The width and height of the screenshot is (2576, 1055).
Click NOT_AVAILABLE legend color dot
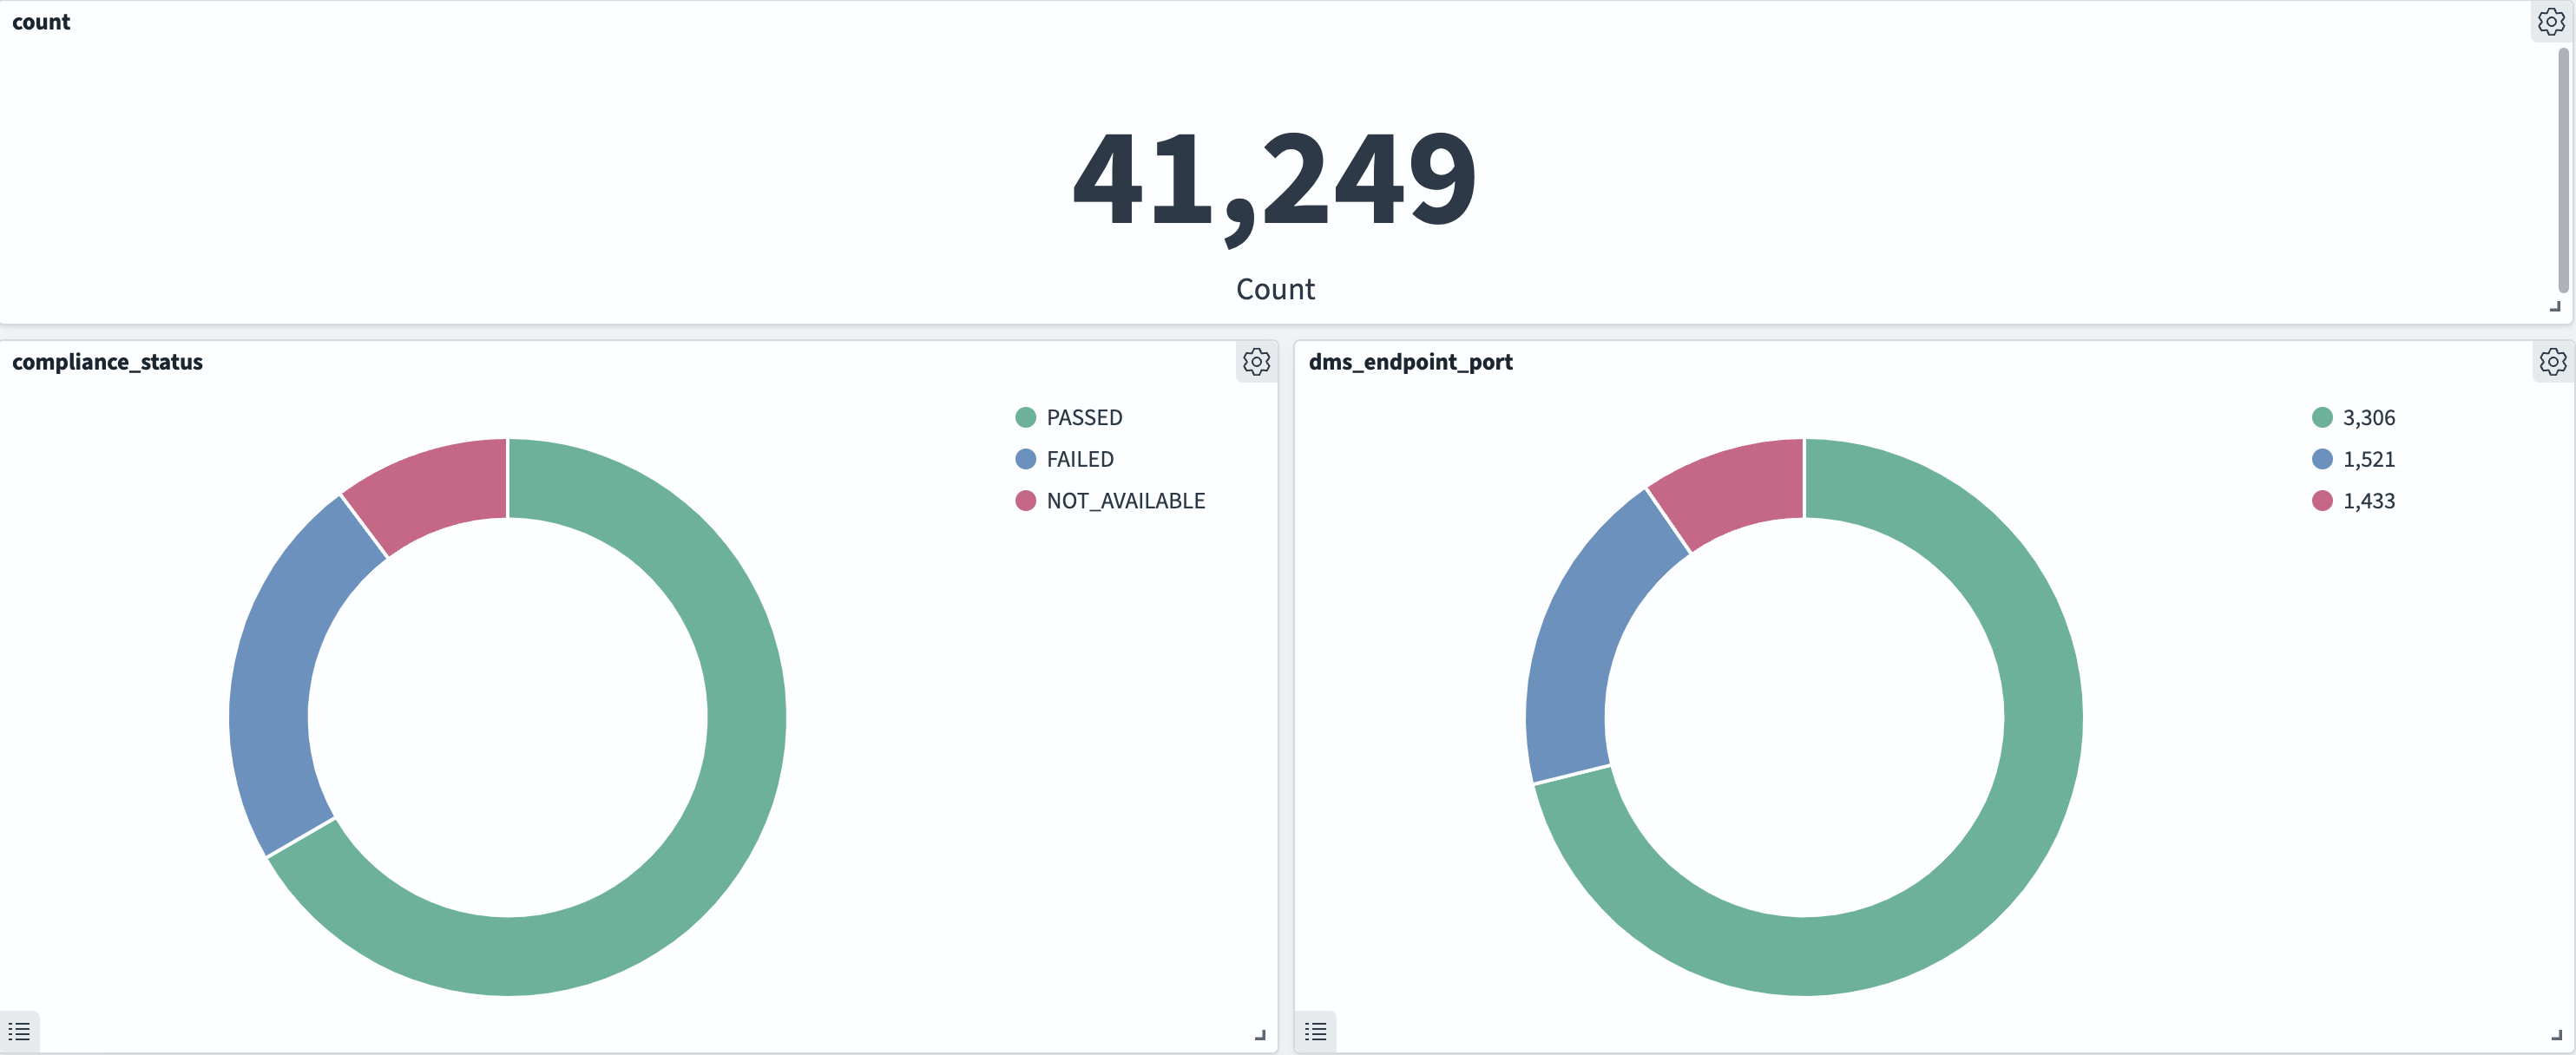[1025, 500]
